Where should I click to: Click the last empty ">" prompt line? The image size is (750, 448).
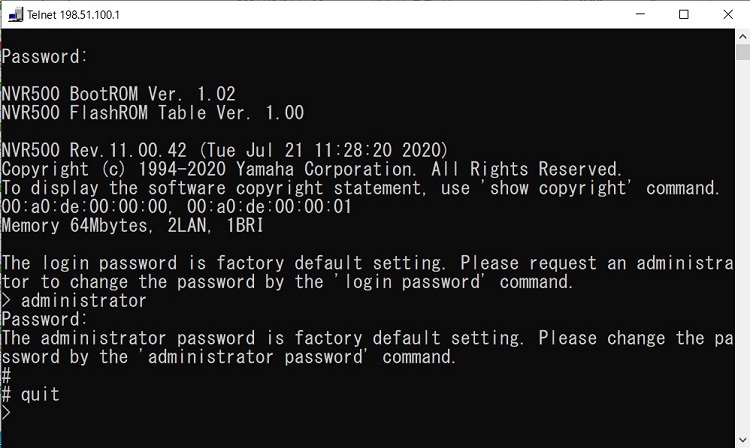click(x=6, y=414)
